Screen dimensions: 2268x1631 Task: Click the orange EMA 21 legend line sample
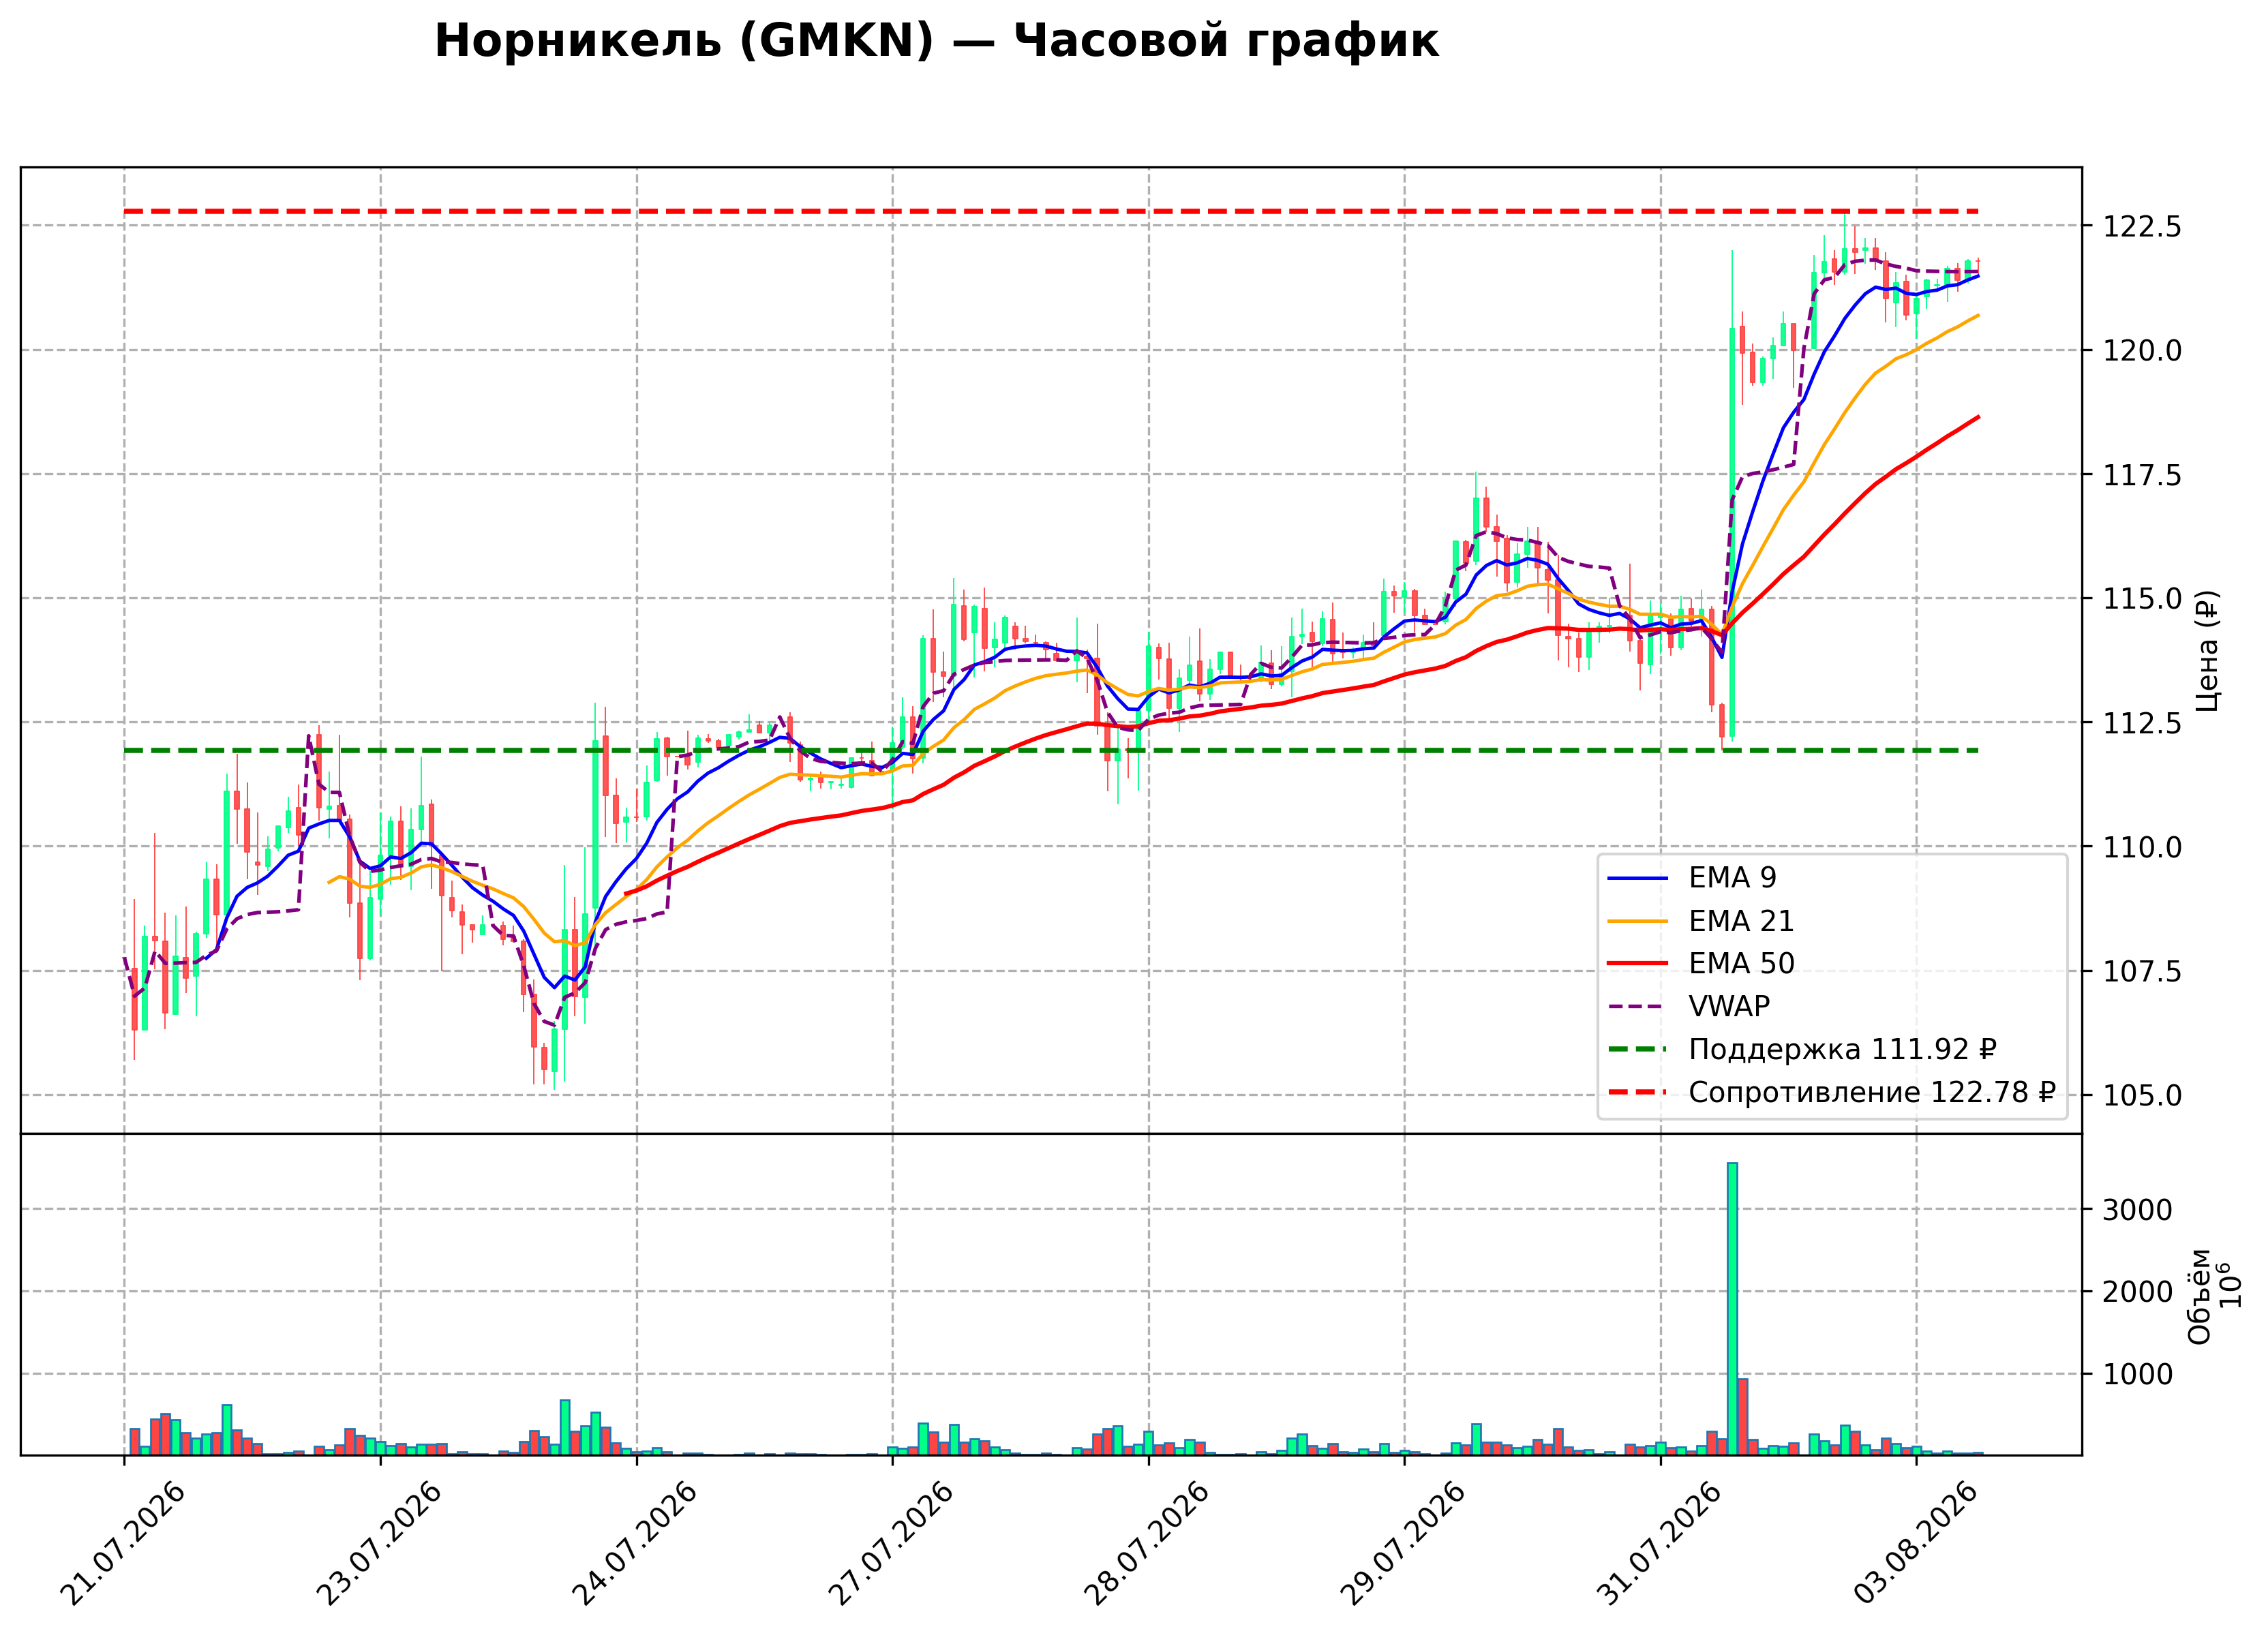point(1638,922)
